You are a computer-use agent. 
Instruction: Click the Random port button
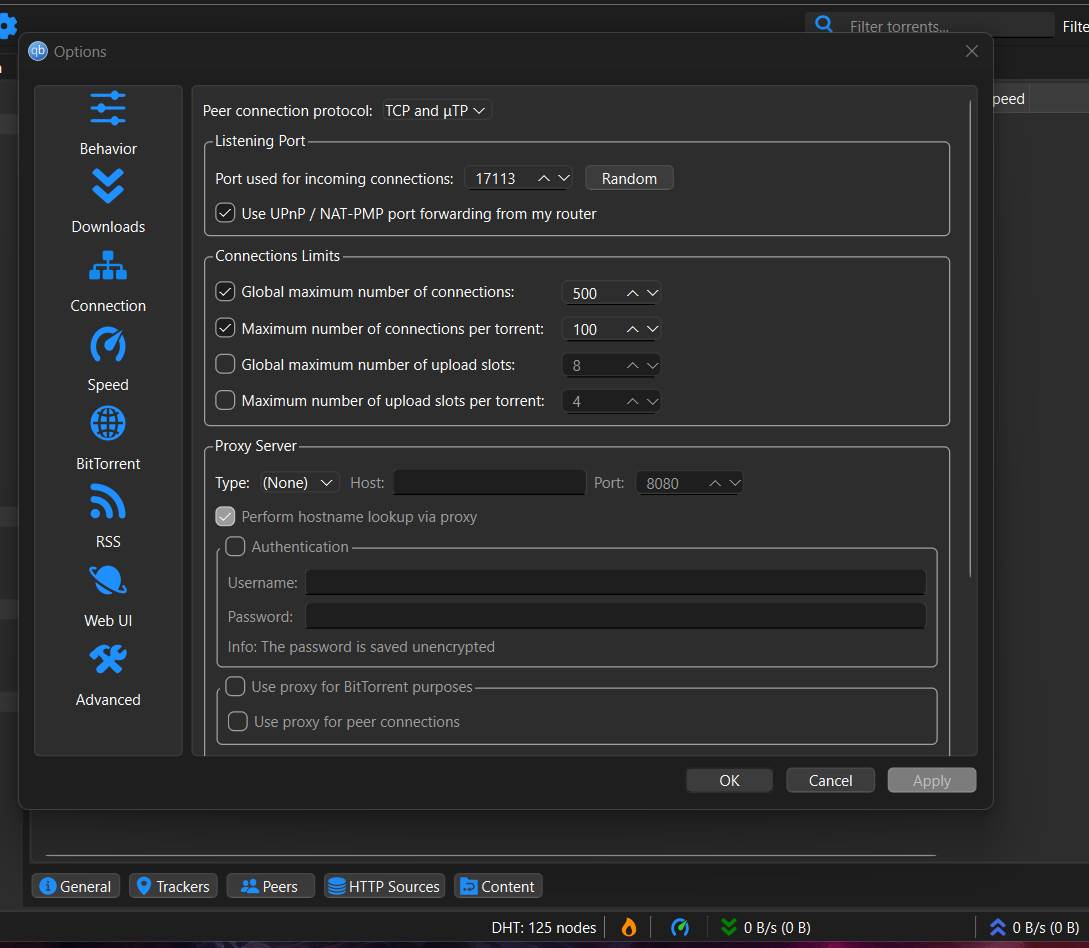click(x=629, y=178)
